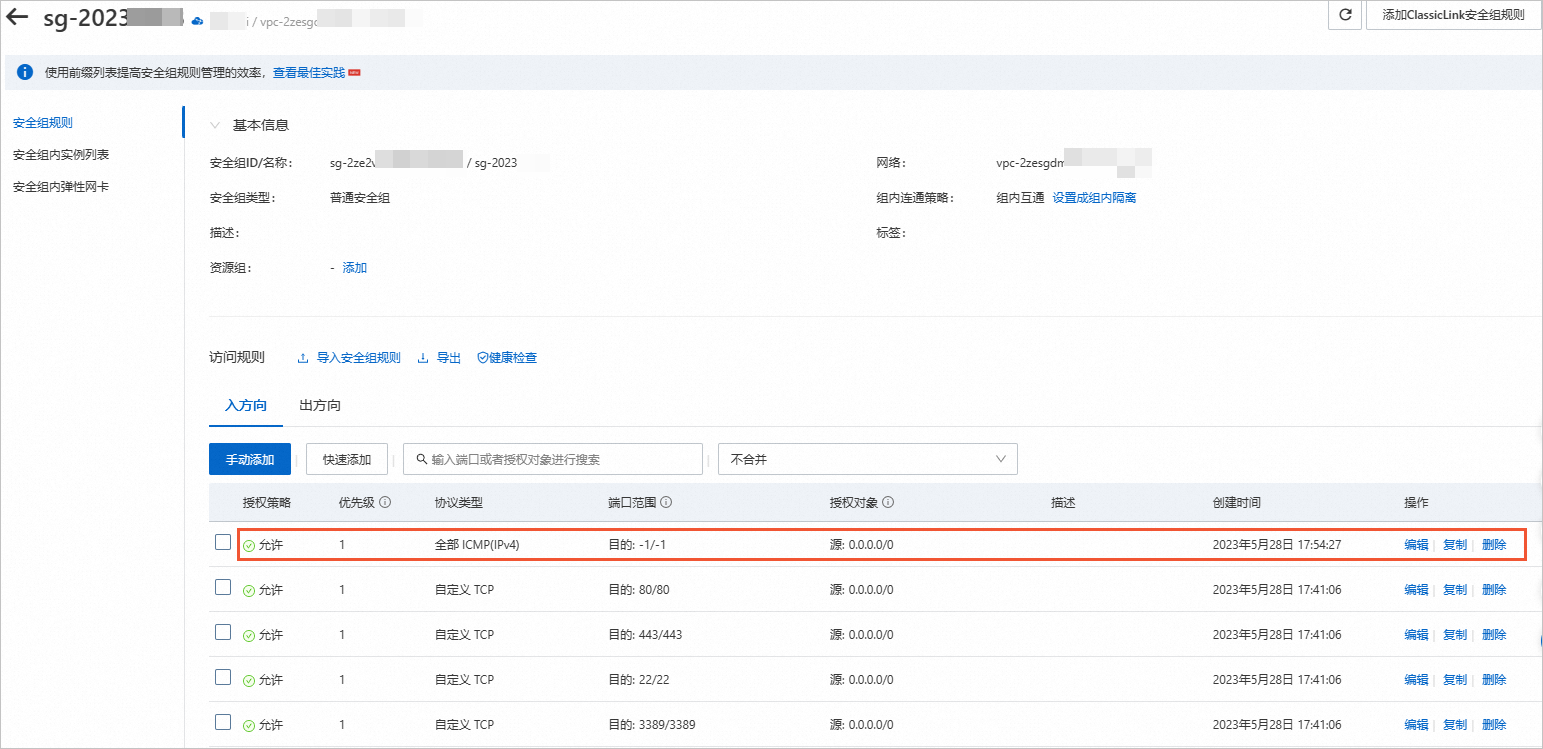Click the health check shield icon
The image size is (1543, 749).
482,358
